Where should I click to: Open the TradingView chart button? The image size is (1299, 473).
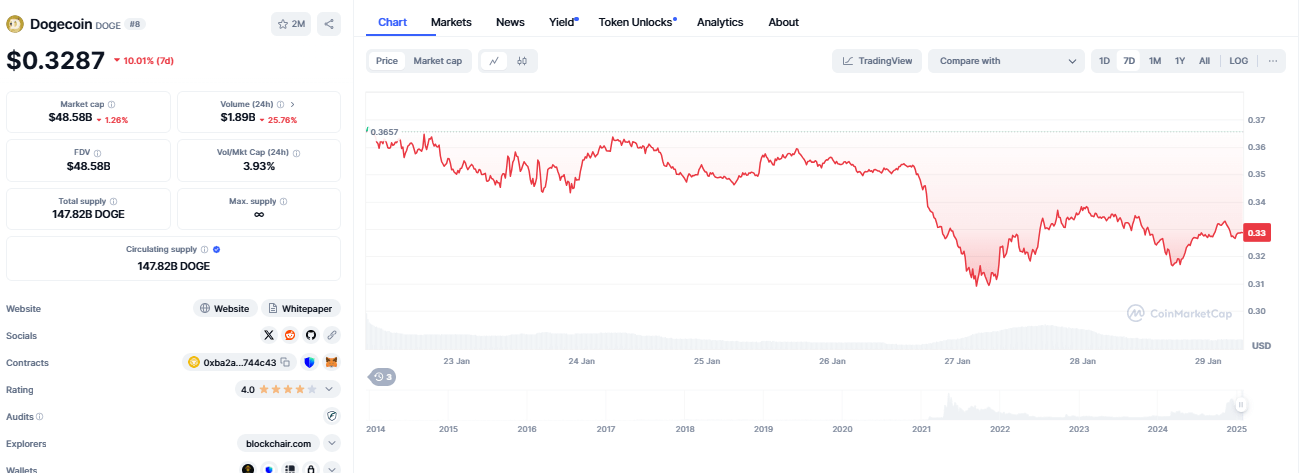[877, 61]
